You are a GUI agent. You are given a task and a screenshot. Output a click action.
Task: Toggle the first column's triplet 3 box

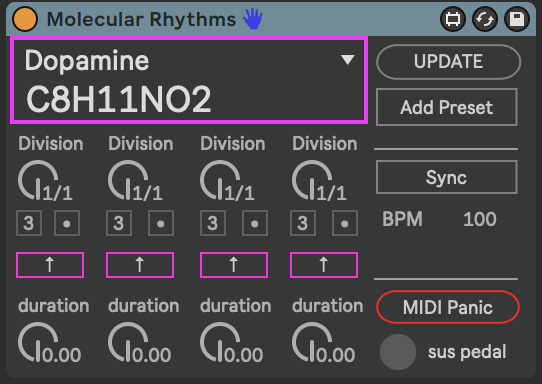[29, 223]
